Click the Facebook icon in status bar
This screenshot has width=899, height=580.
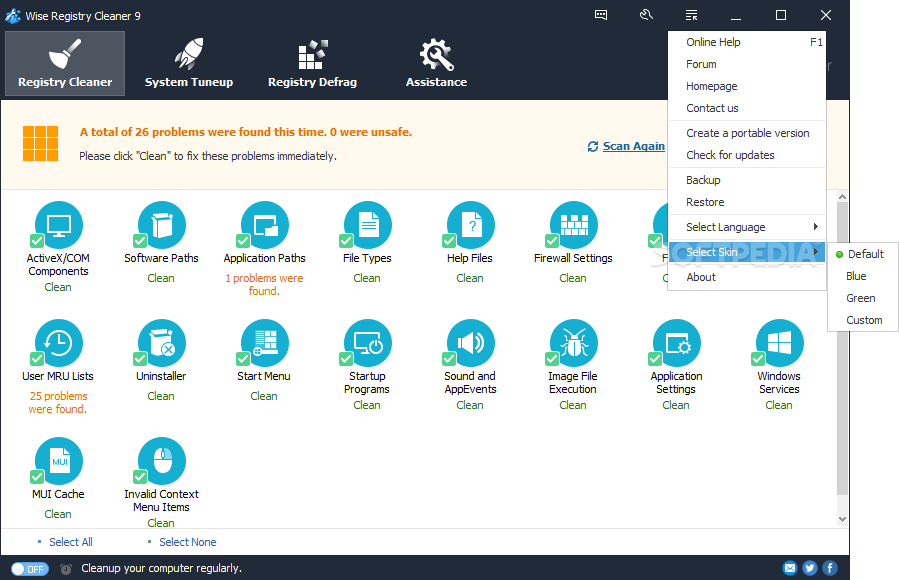[830, 568]
